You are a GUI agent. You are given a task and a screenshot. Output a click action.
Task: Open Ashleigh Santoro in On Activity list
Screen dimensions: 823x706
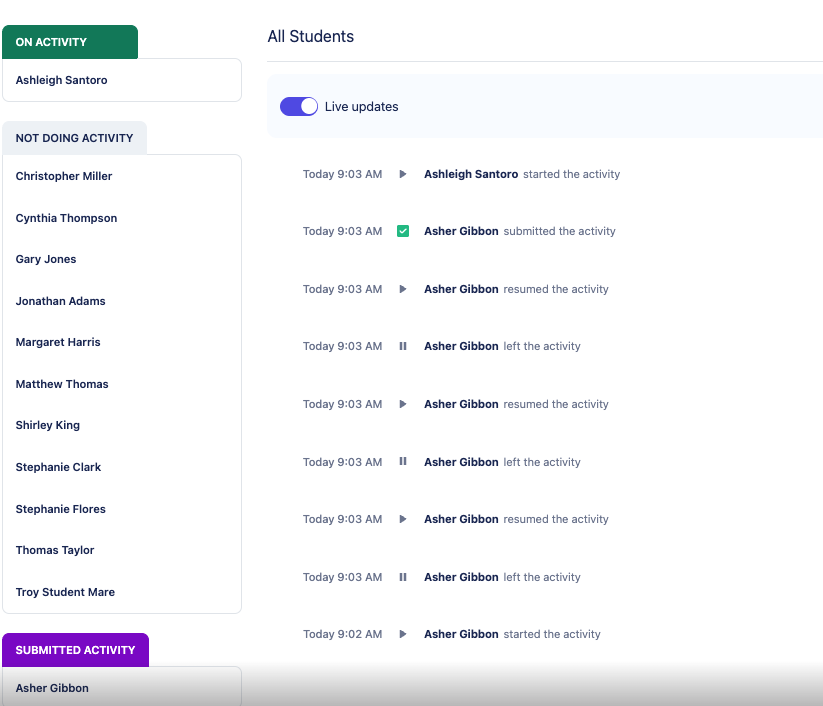point(122,80)
